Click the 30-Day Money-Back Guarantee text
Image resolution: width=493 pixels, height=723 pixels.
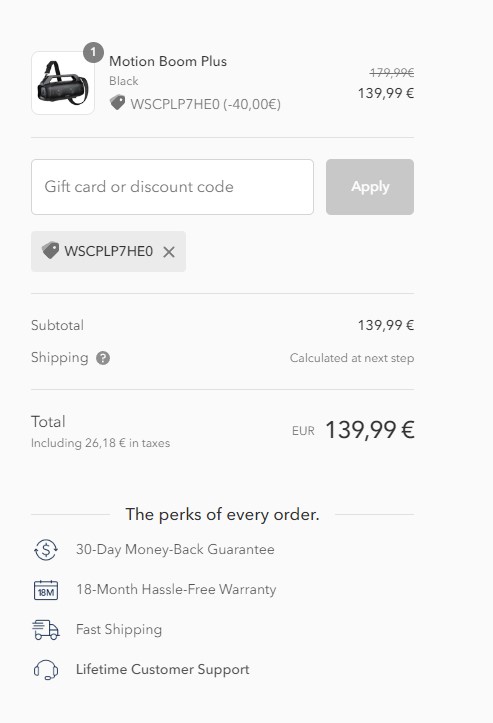click(x=175, y=549)
